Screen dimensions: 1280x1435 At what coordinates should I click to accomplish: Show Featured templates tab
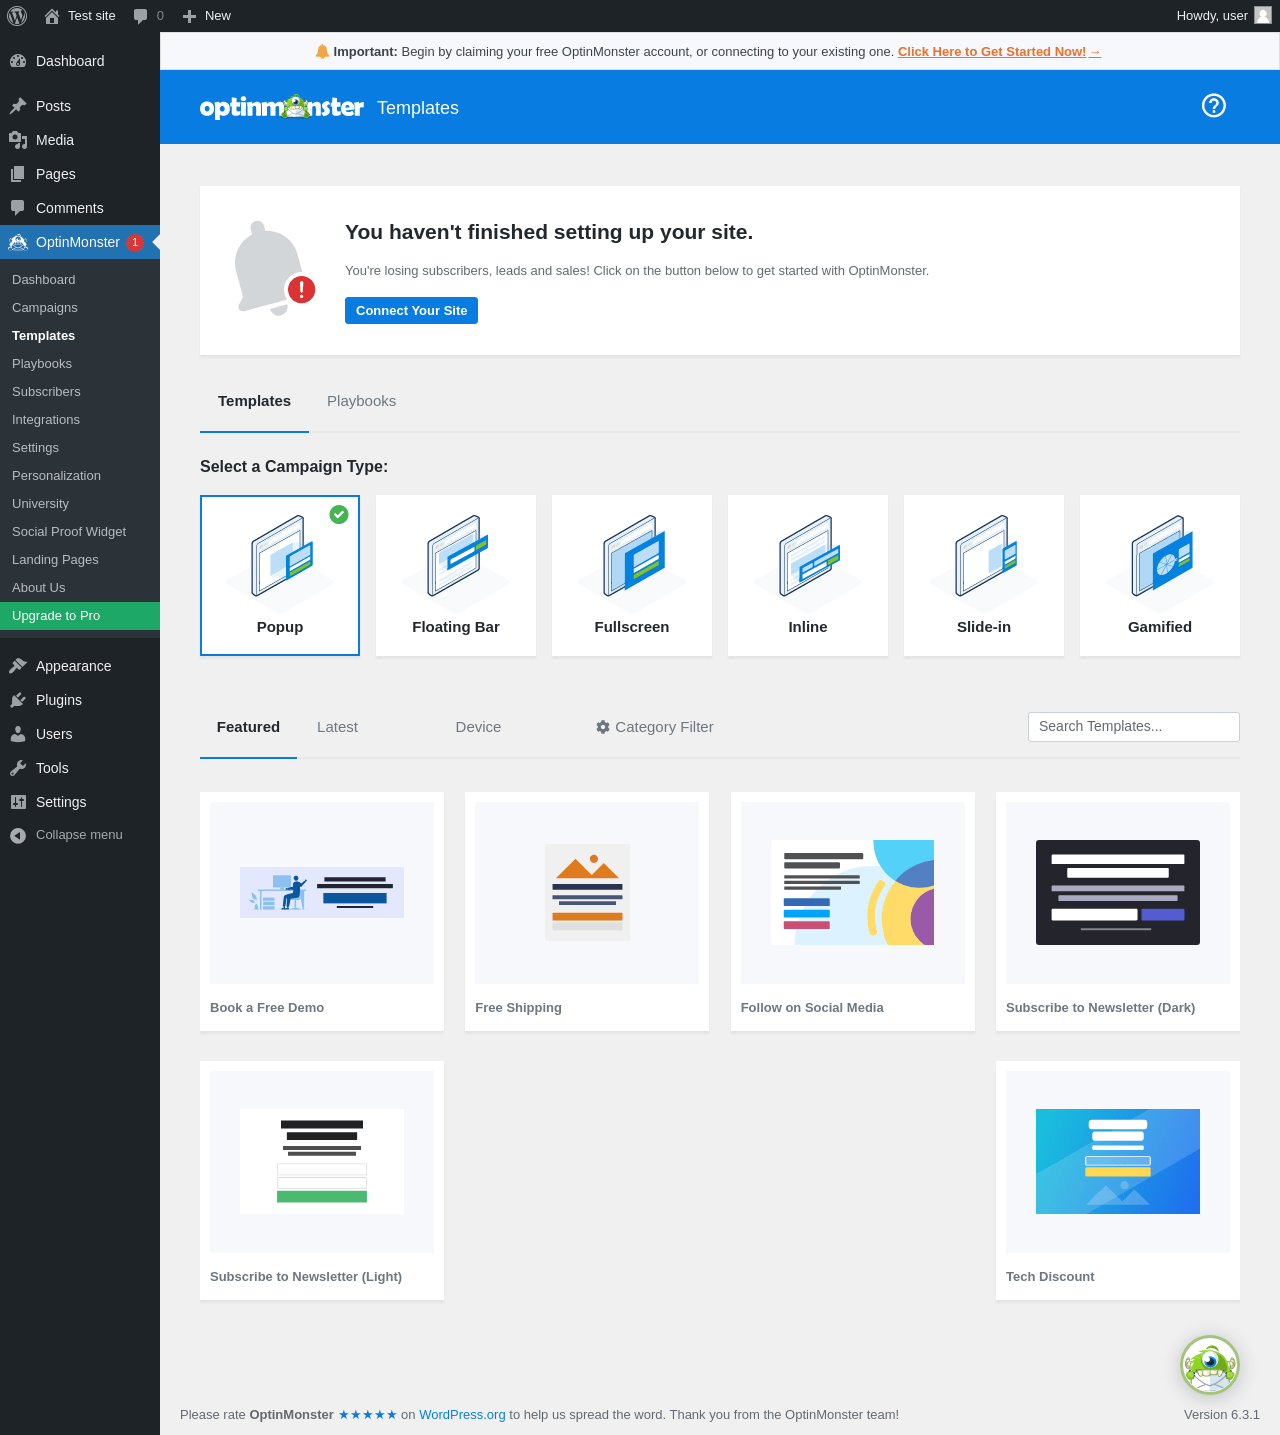pos(248,727)
